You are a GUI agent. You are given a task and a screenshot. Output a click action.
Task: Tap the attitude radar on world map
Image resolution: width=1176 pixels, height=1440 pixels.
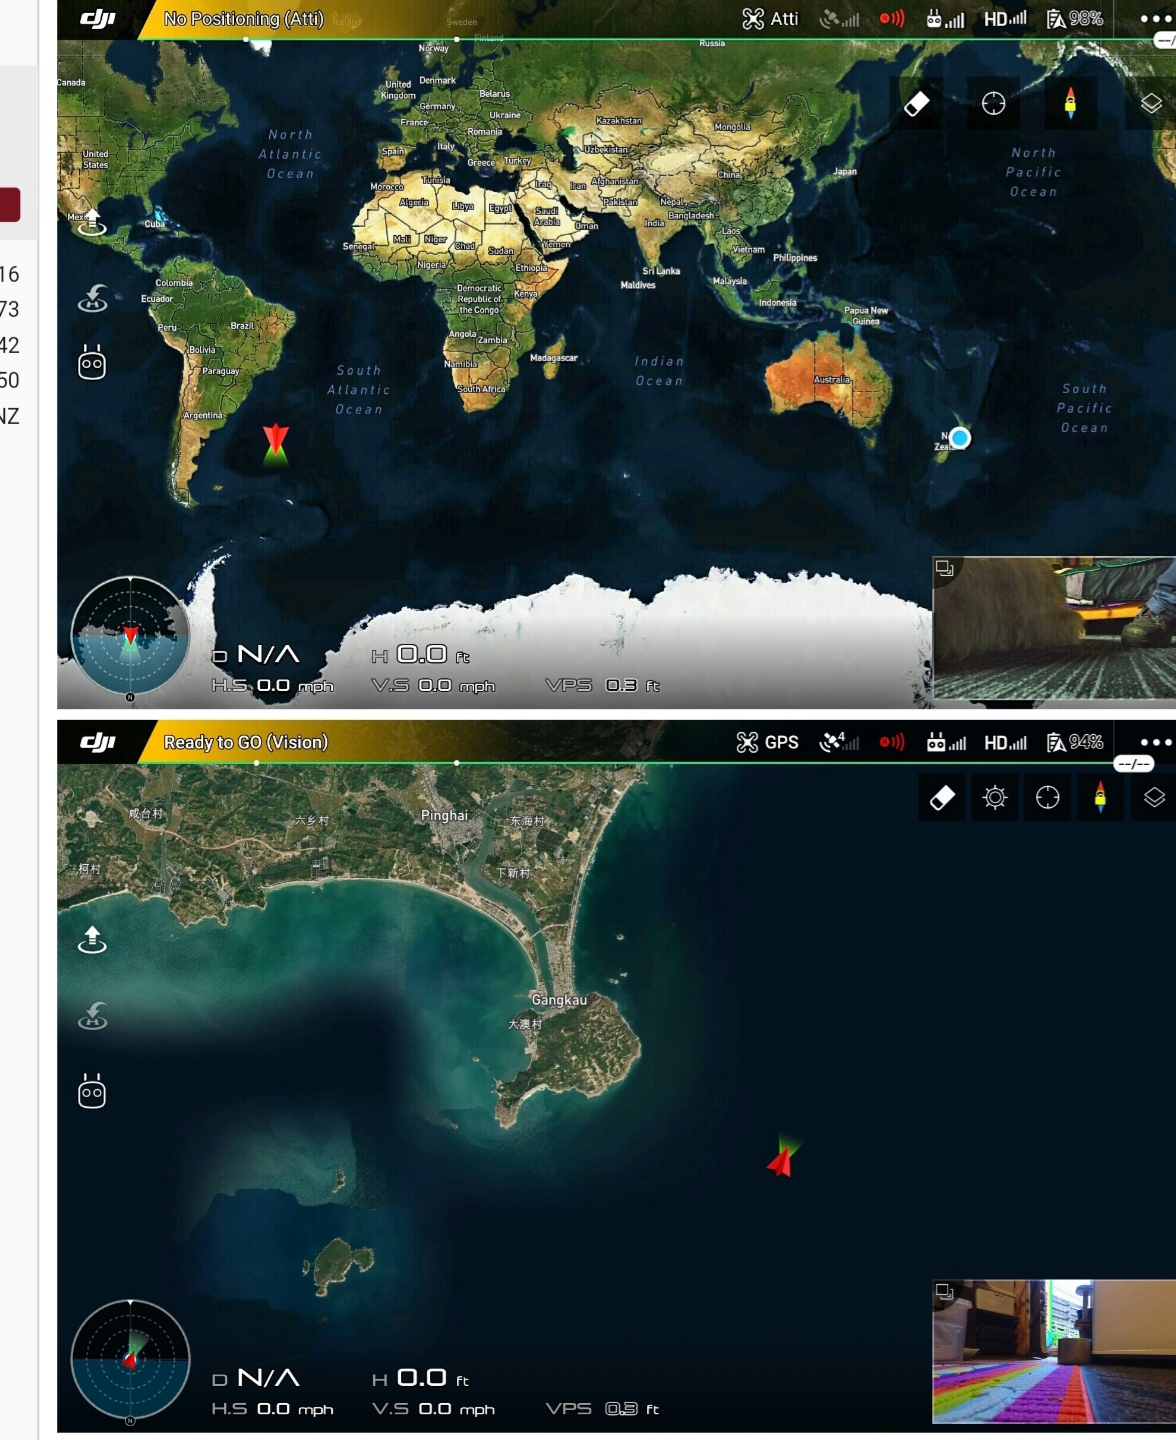[x=130, y=636]
